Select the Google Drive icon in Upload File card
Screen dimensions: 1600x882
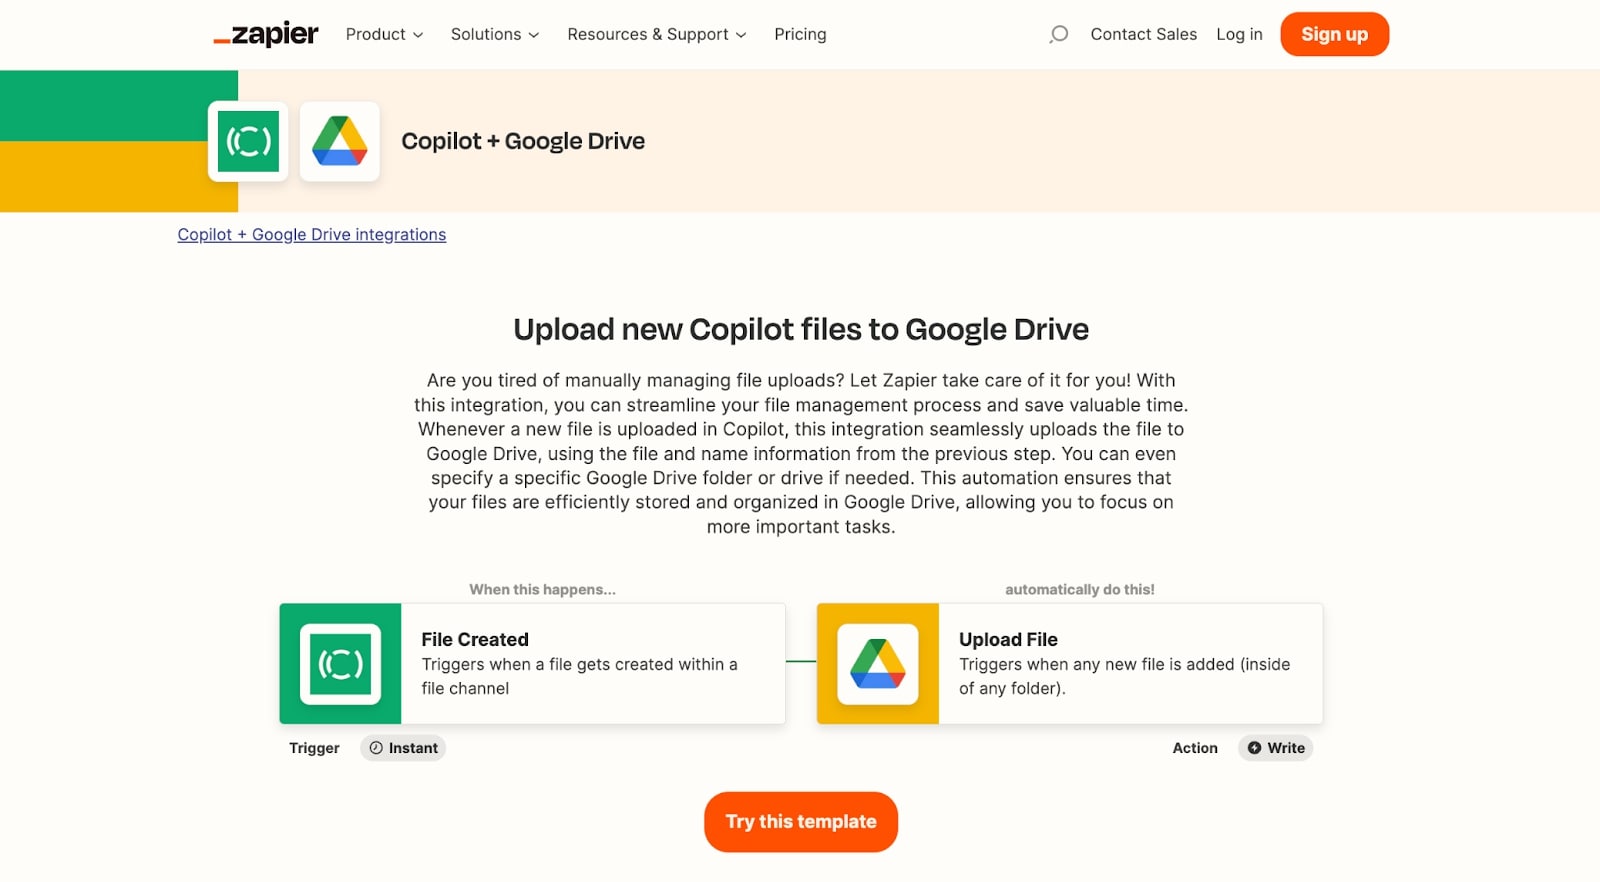click(877, 664)
